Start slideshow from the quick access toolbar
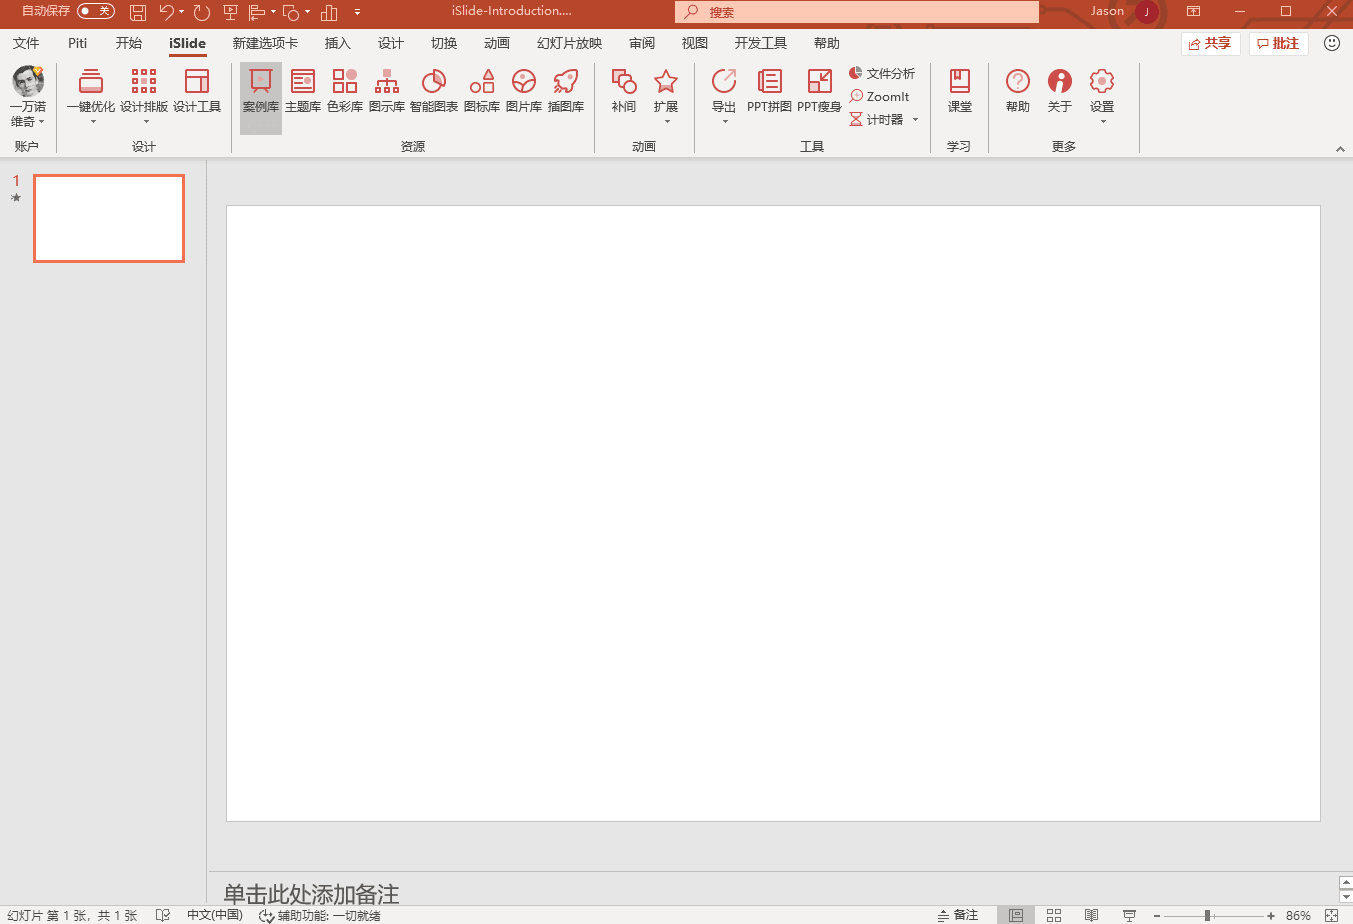This screenshot has width=1353, height=924. click(231, 12)
